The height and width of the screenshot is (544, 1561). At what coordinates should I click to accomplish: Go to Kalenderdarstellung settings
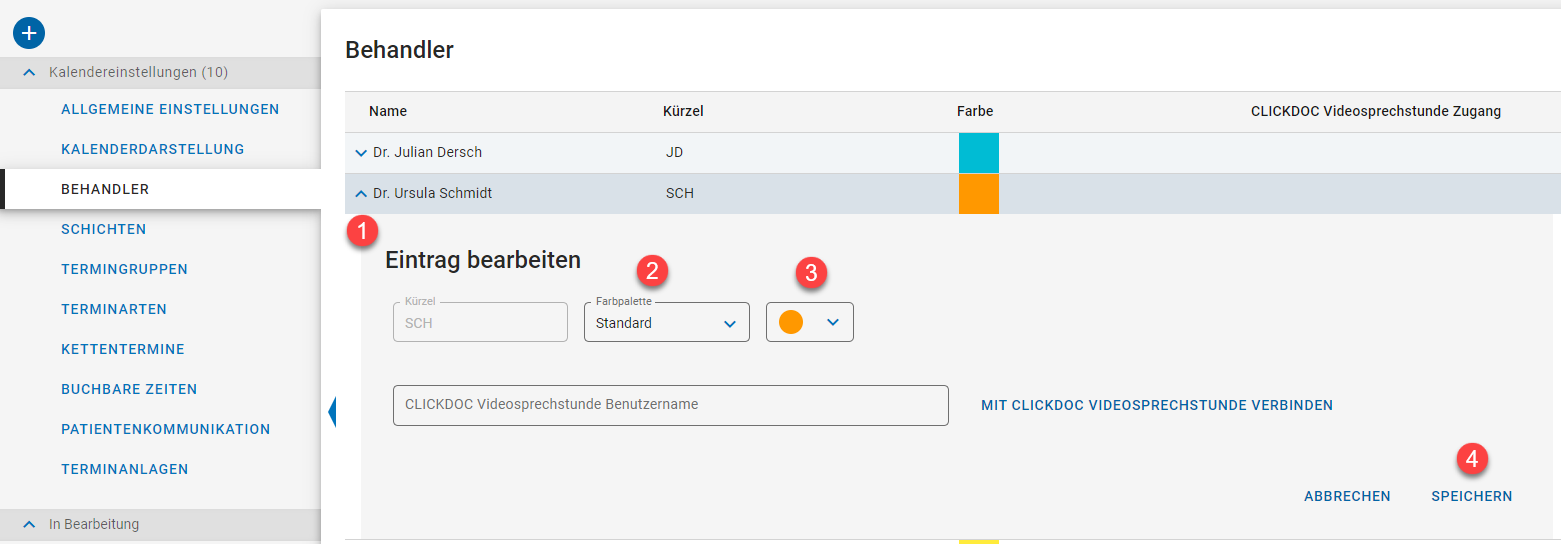pos(152,149)
